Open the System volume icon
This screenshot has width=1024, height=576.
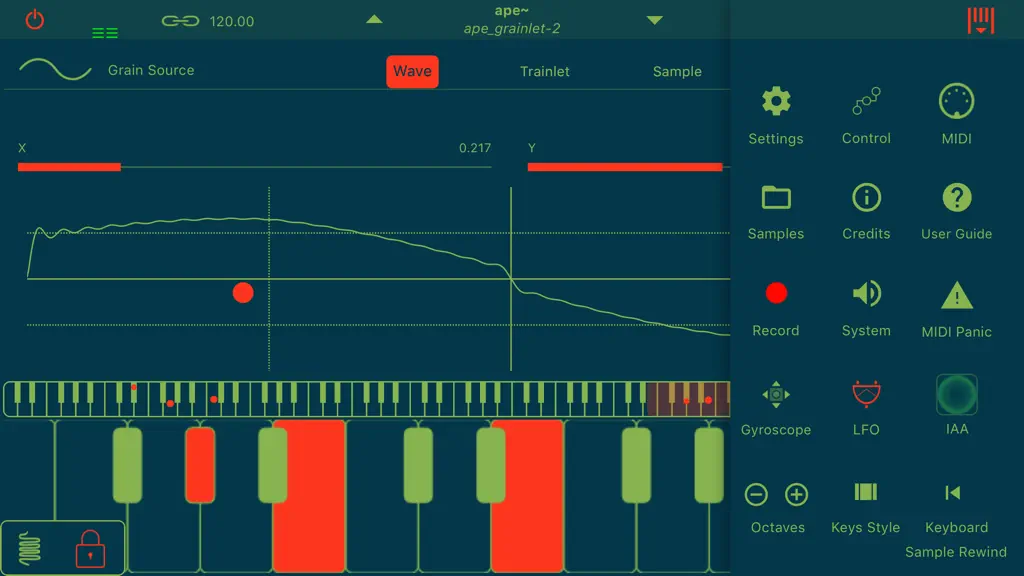pos(866,294)
